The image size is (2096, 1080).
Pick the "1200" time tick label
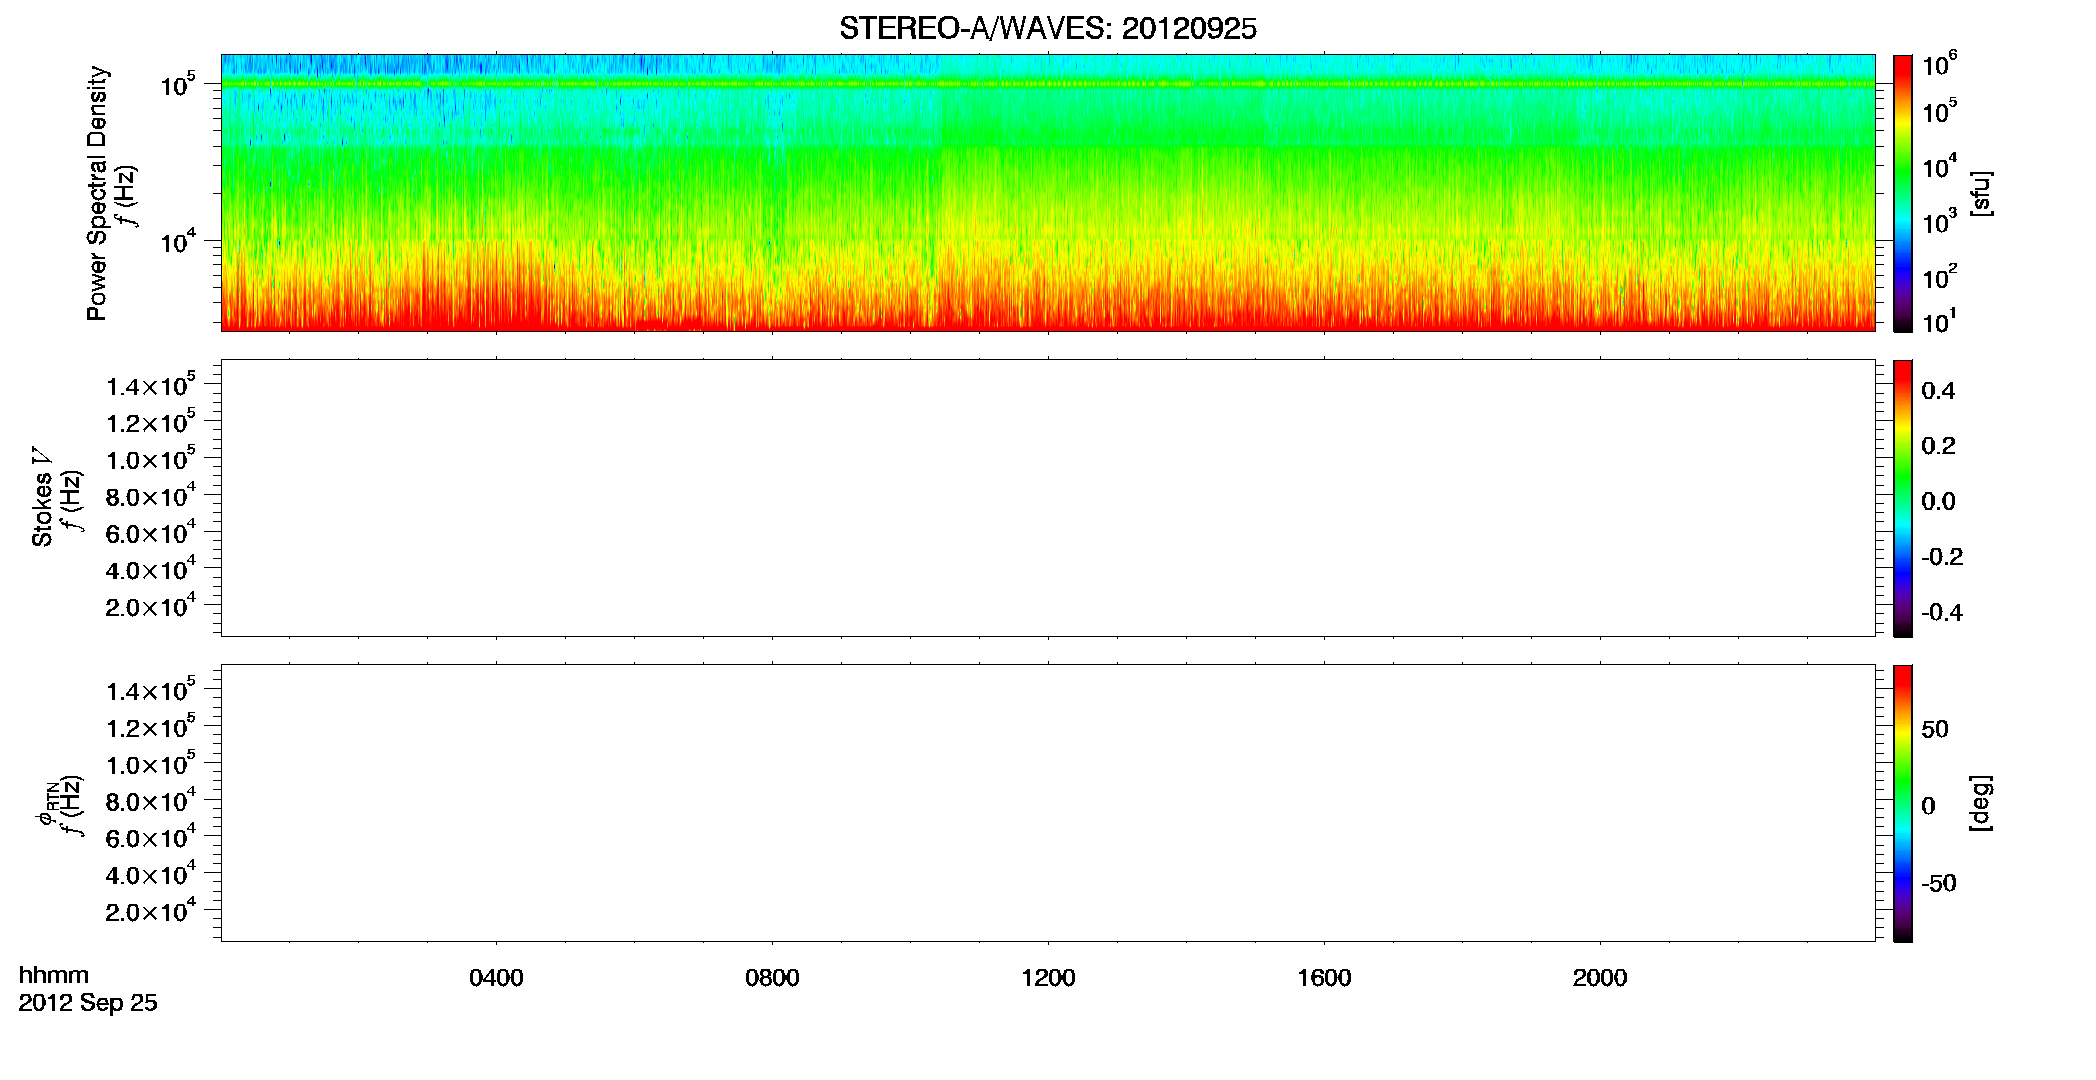pos(1048,978)
